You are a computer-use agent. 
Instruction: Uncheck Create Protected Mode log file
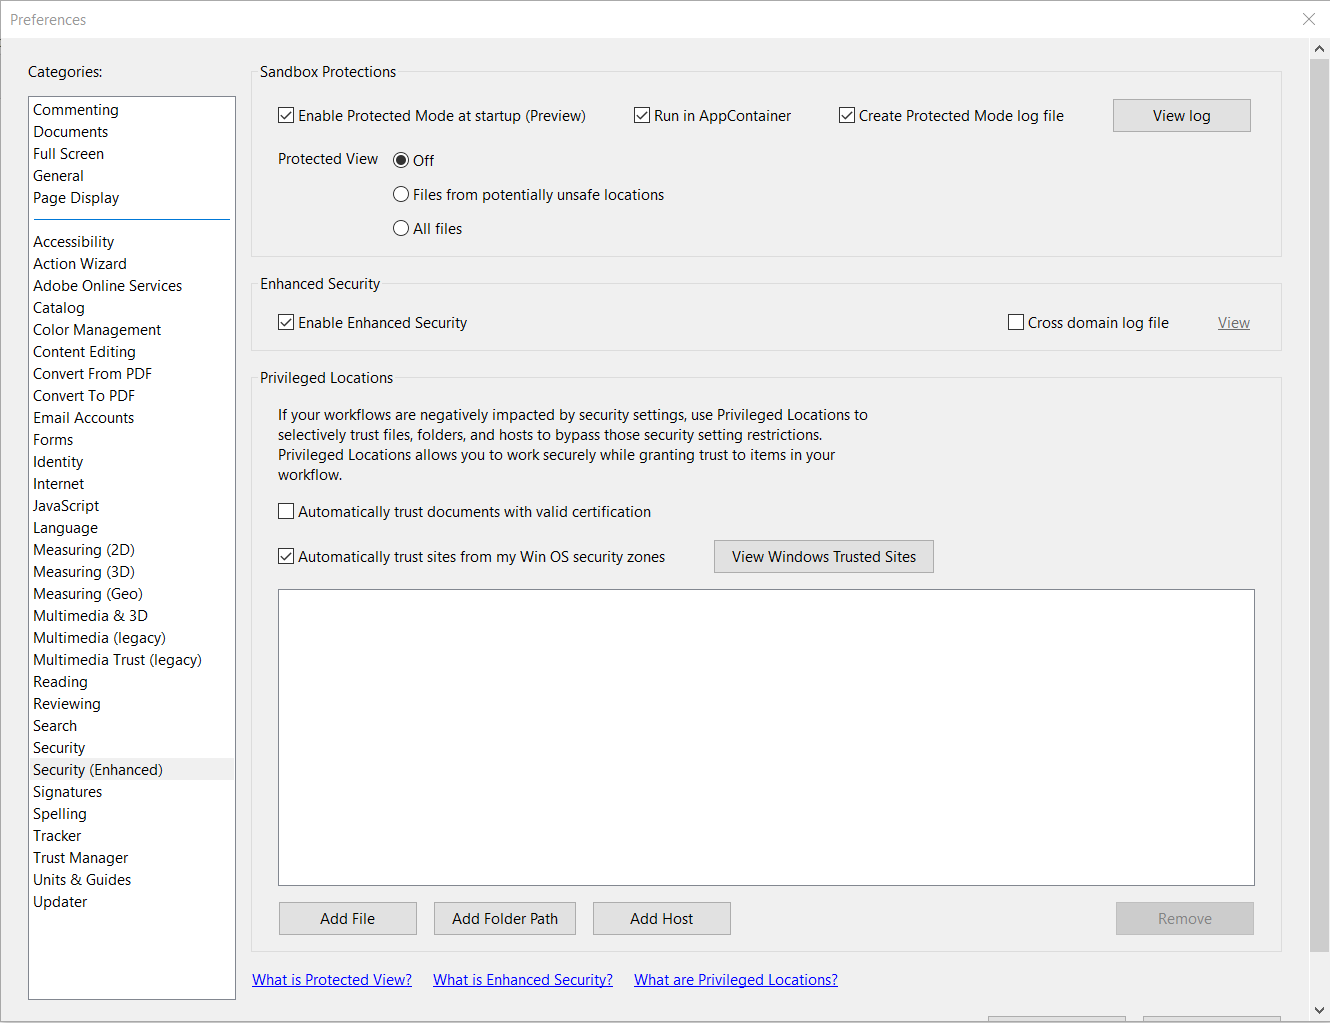pyautogui.click(x=847, y=115)
